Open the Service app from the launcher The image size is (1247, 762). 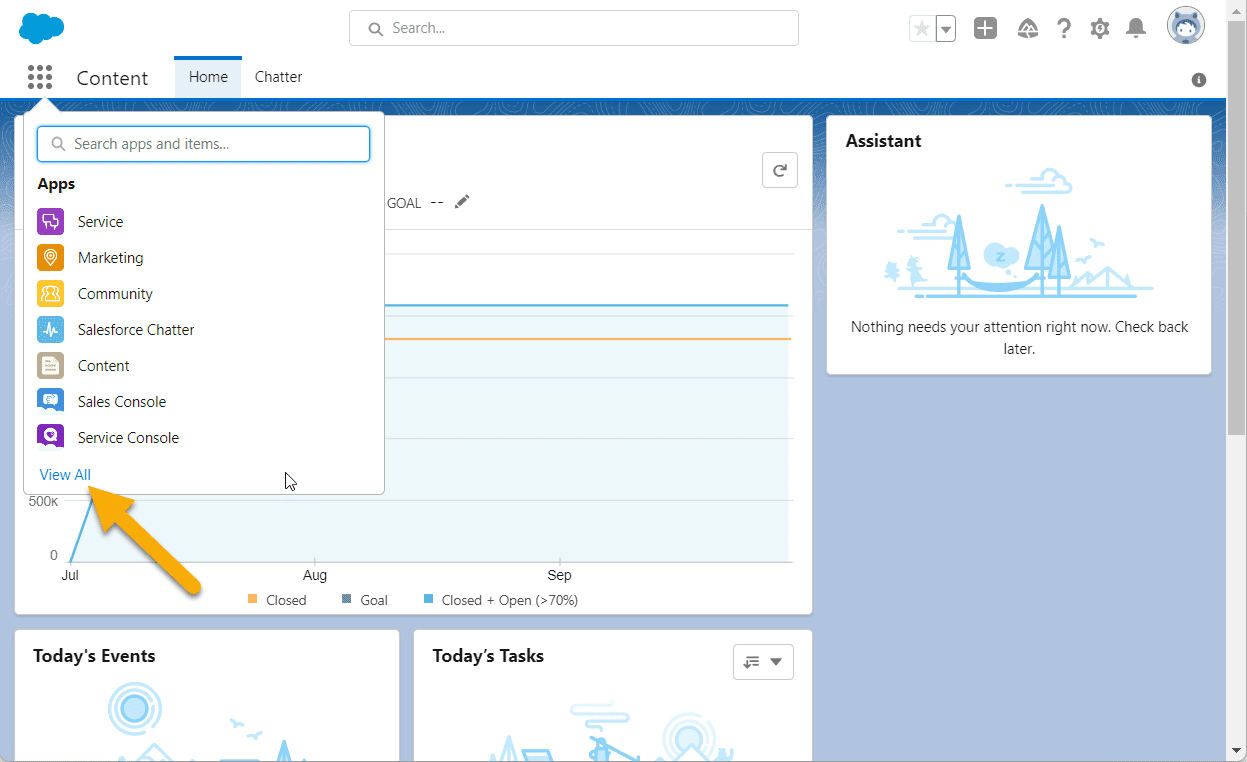pos(99,221)
